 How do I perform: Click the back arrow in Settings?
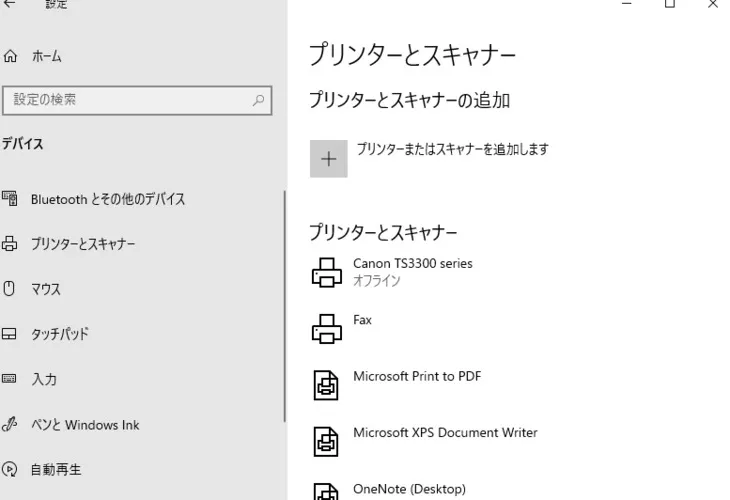coord(10,5)
